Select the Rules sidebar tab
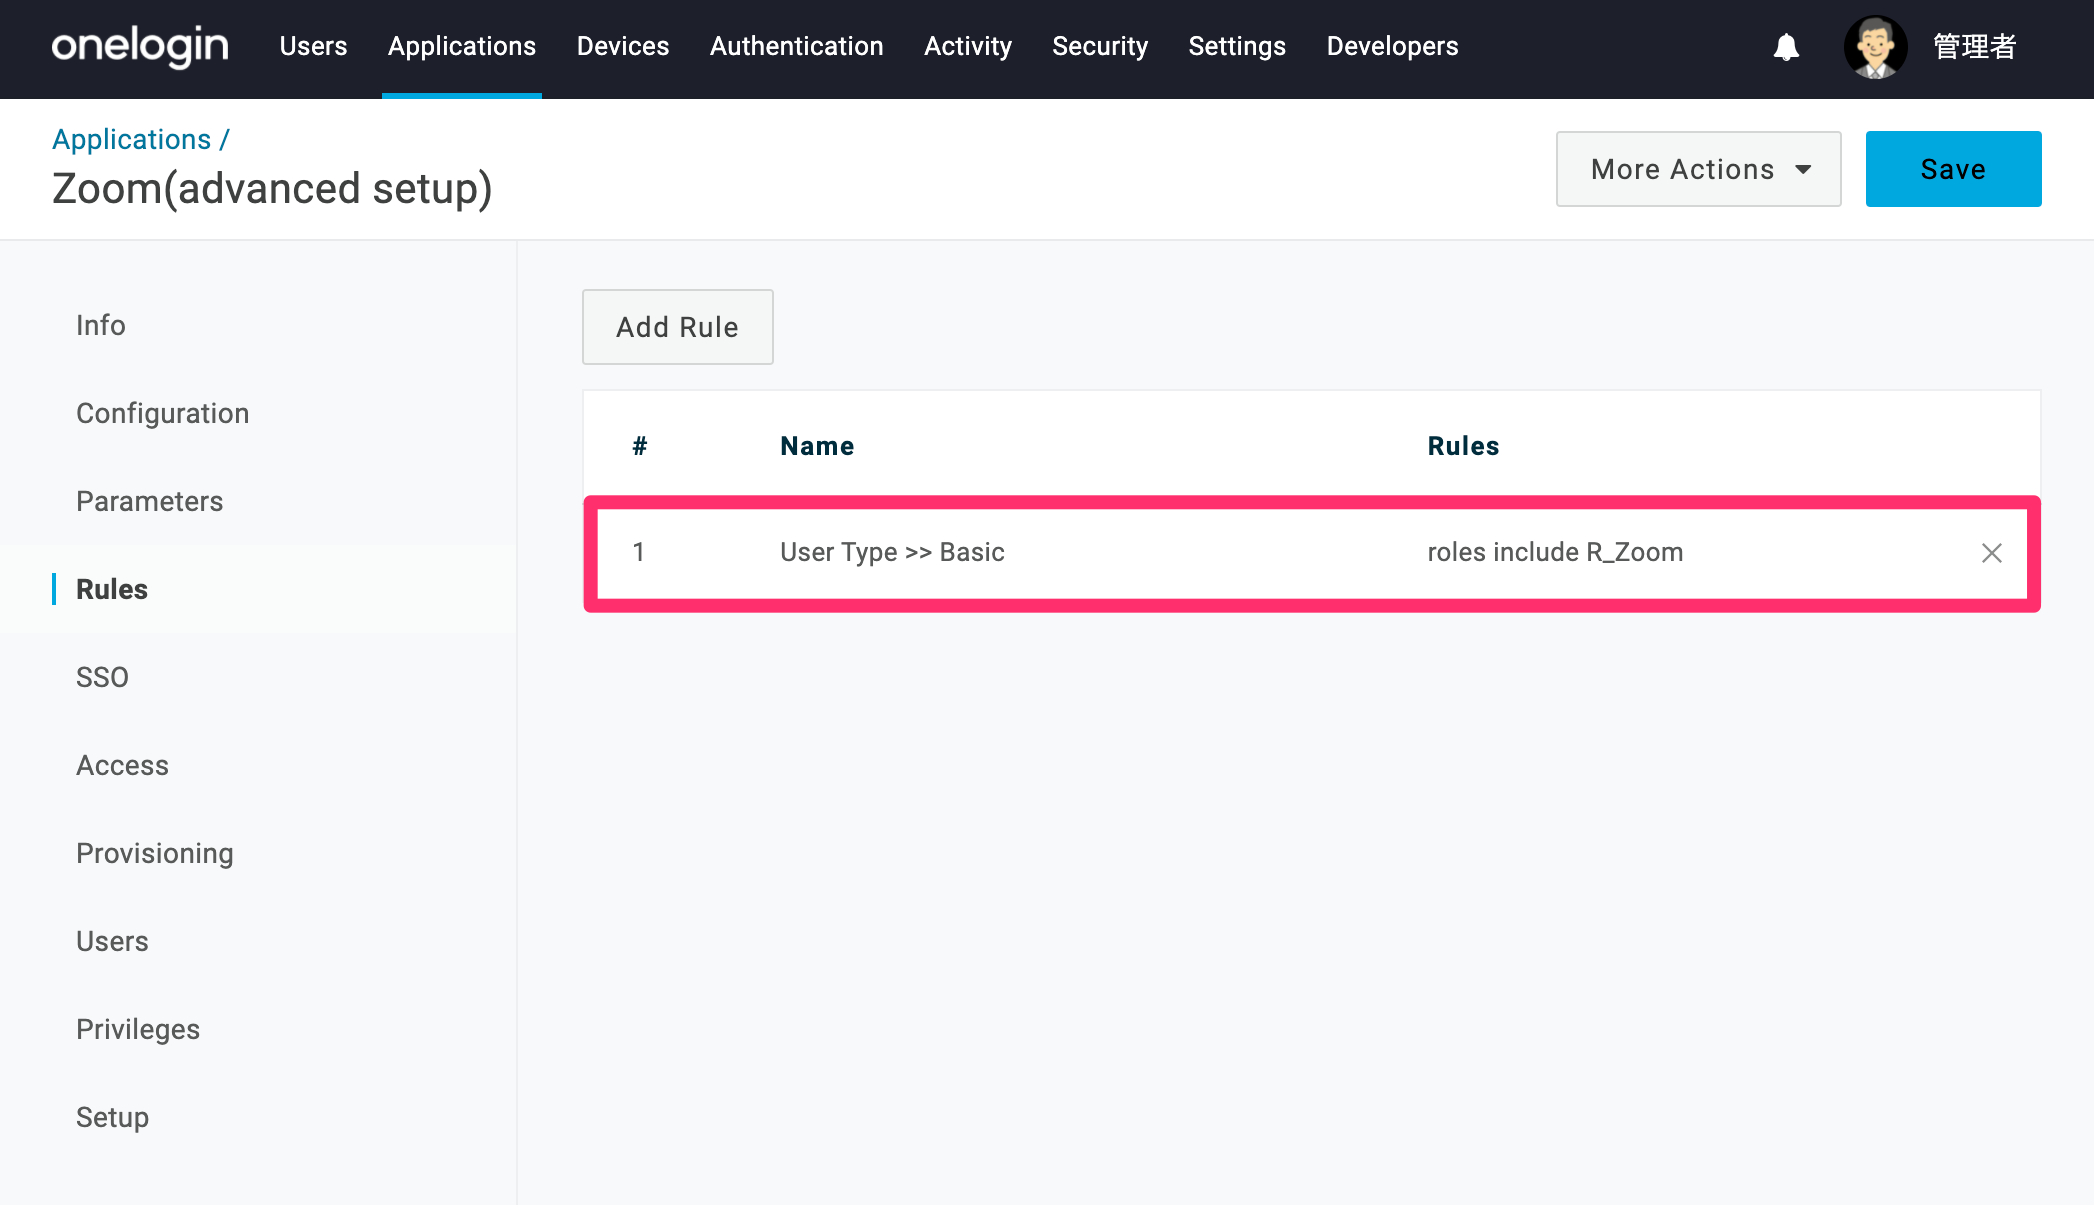The image size is (2094, 1205). point(112,589)
